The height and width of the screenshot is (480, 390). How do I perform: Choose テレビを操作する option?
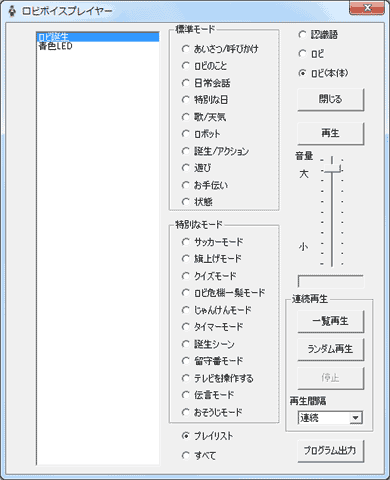click(185, 378)
